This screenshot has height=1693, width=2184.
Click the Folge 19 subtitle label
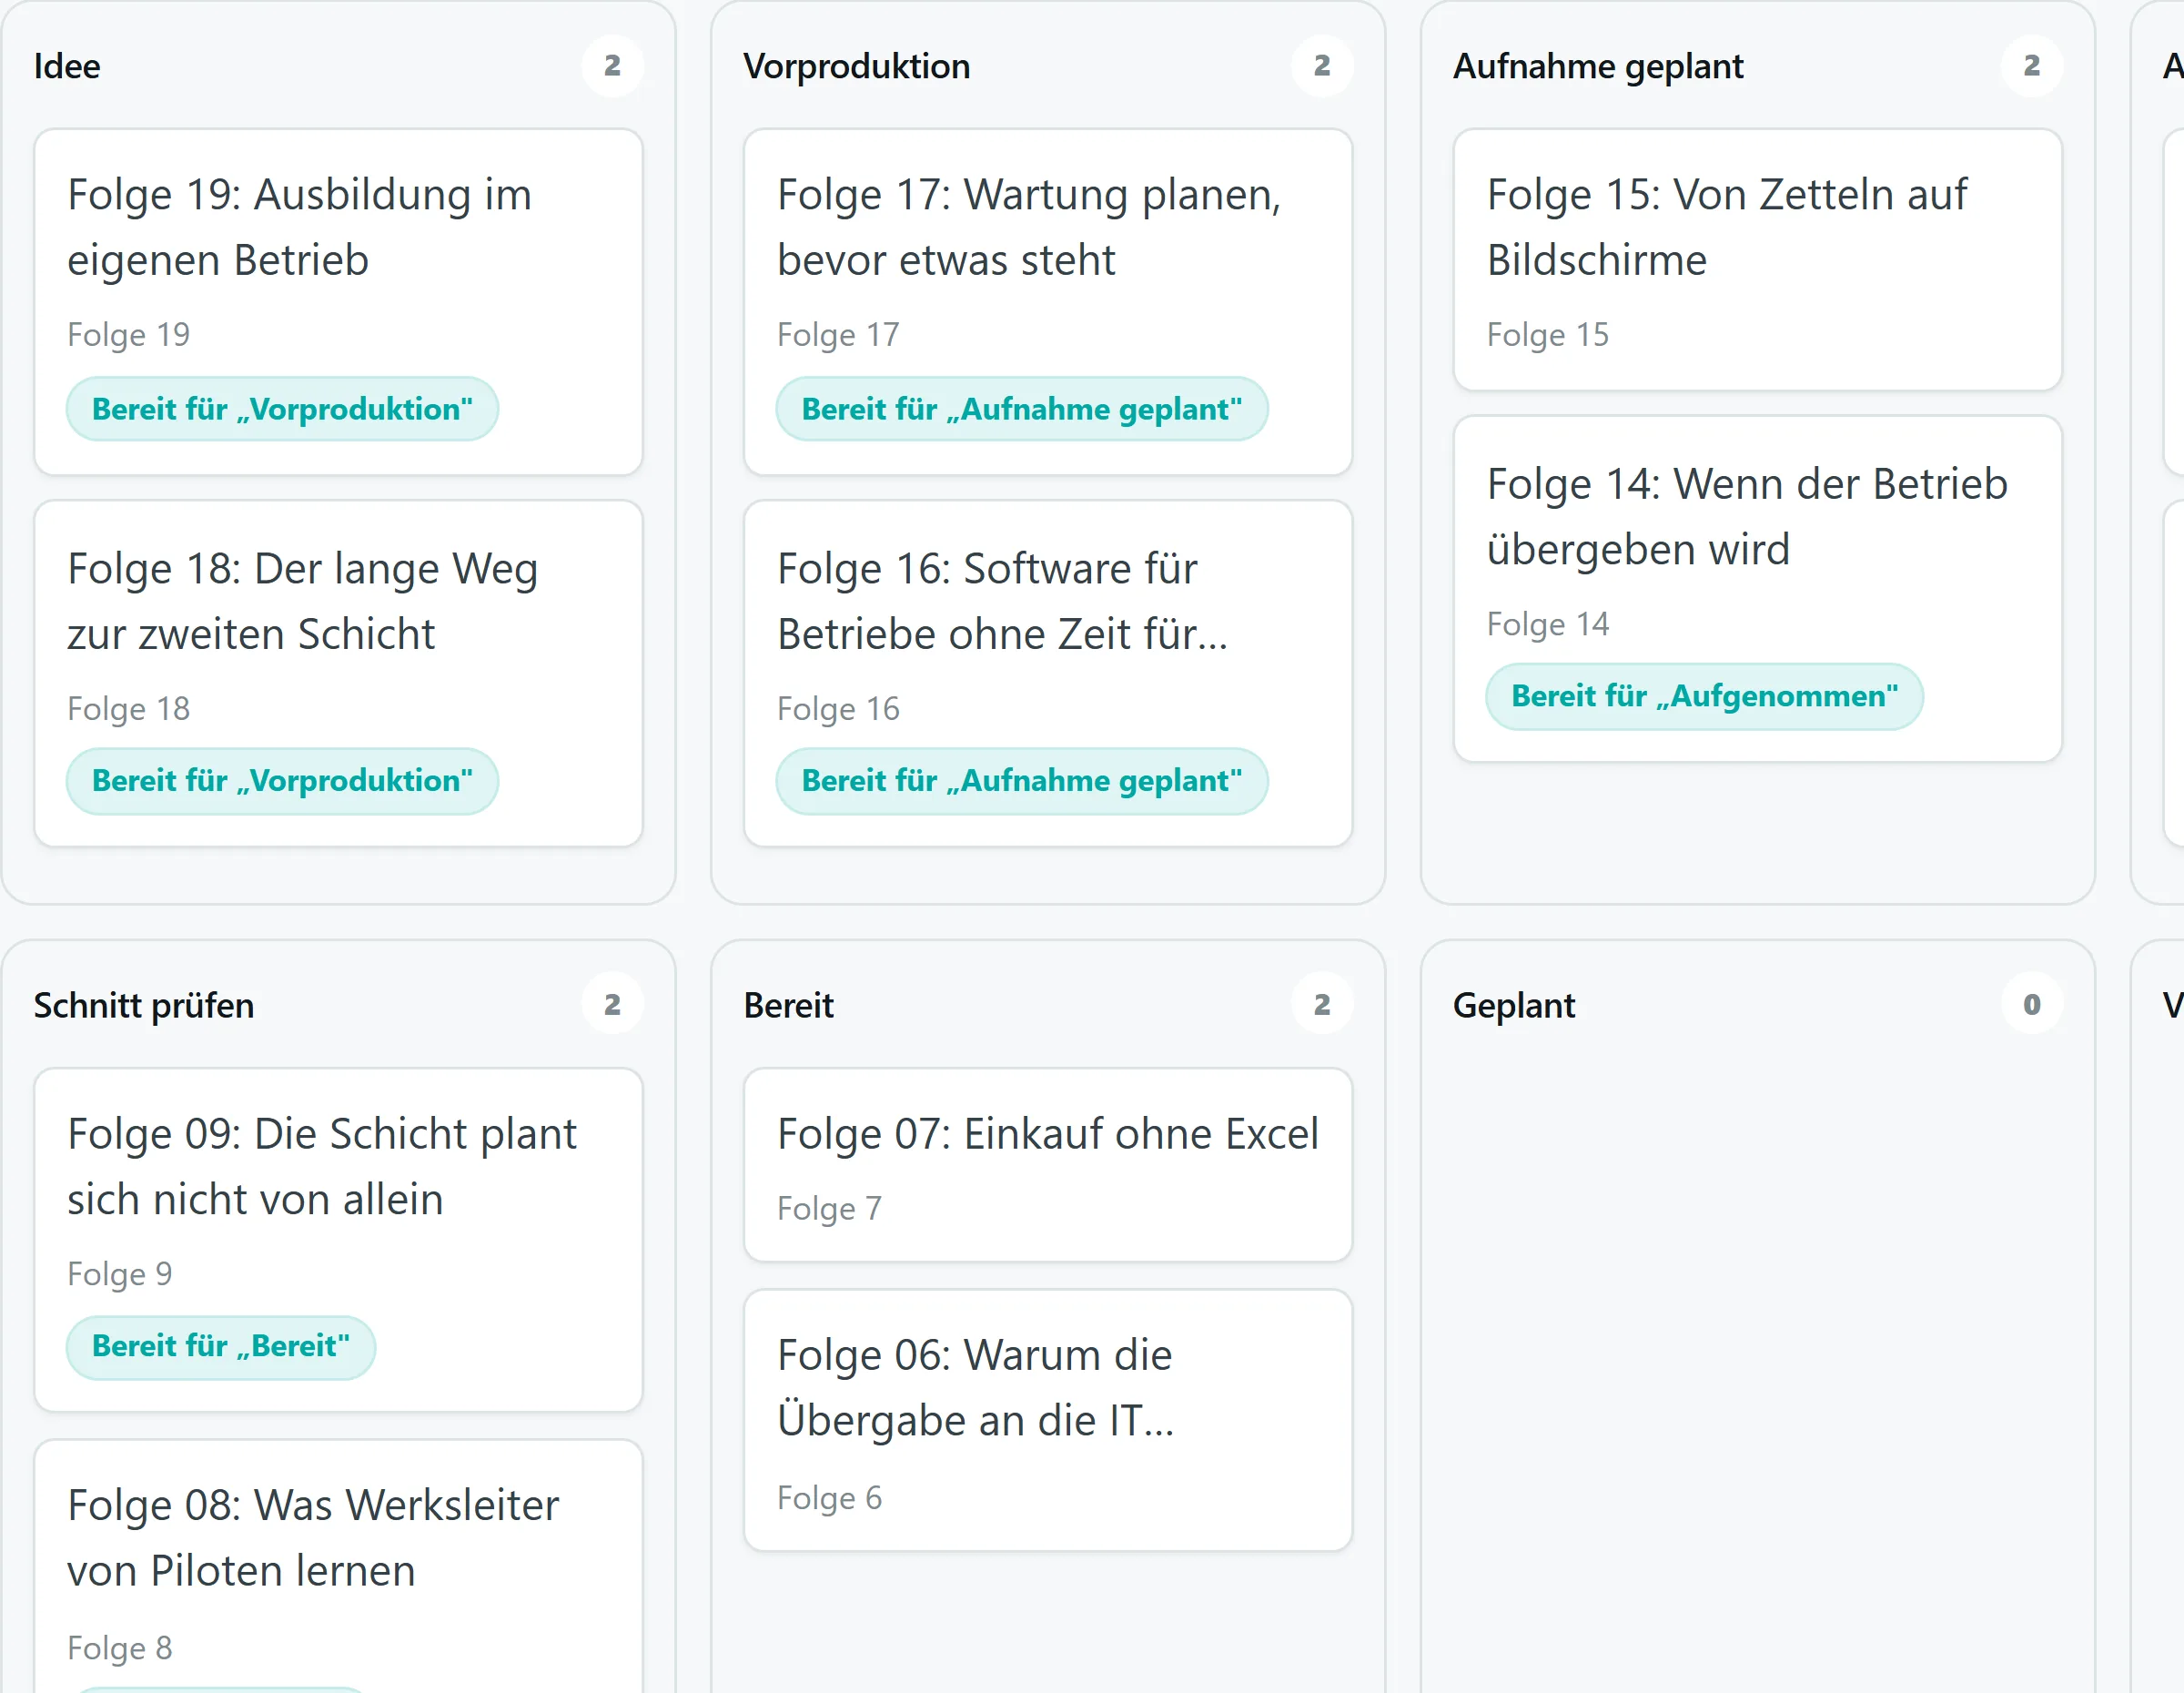coord(129,335)
